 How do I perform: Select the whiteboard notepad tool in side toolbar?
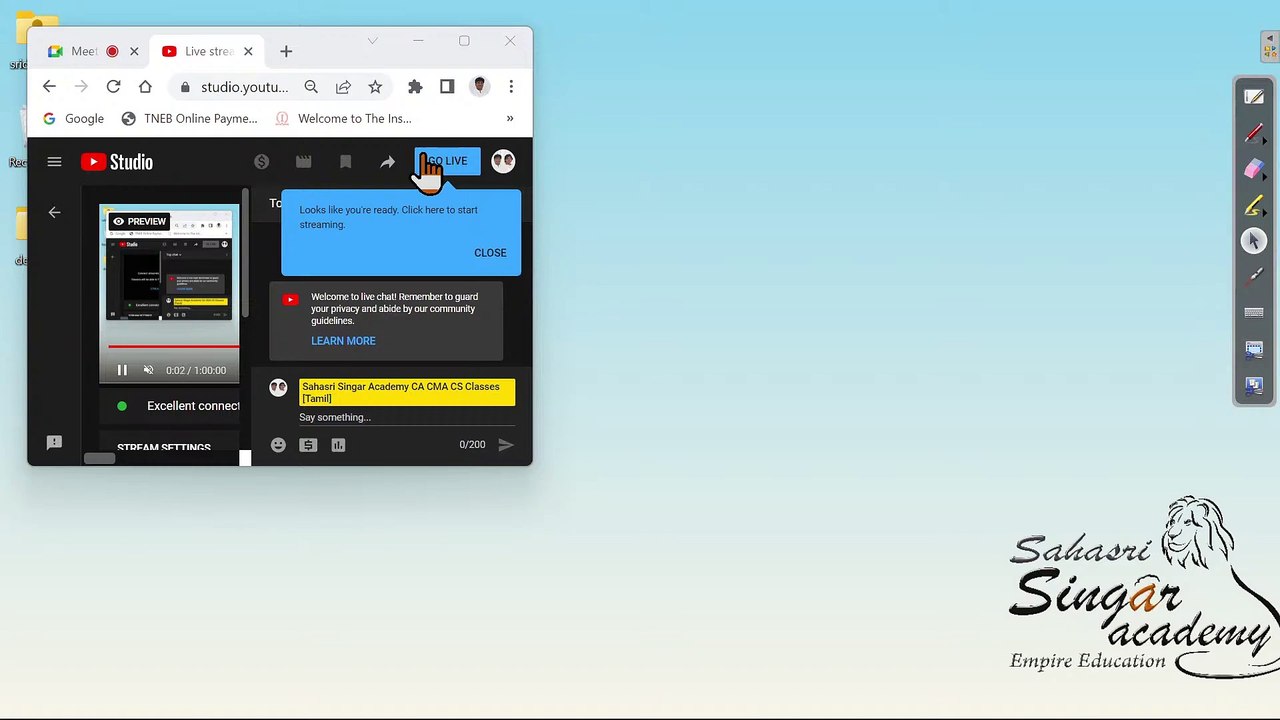1254,97
